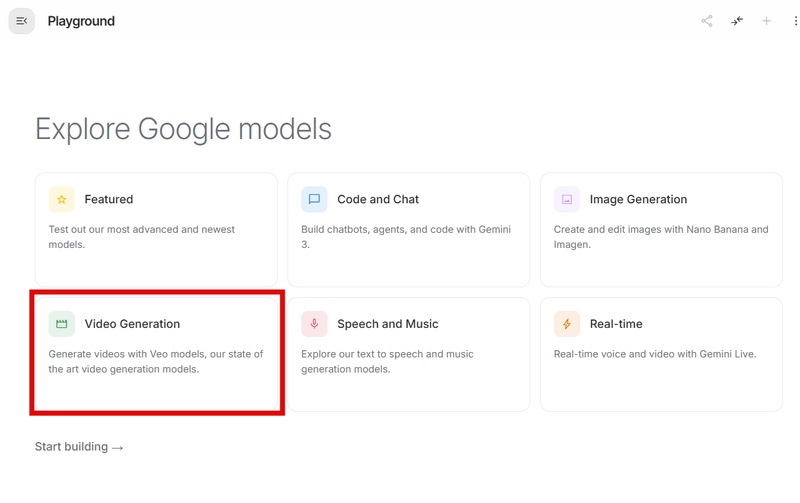Viewport: 800px width, 503px height.
Task: Click the green clapperboard video icon
Action: (x=62, y=324)
